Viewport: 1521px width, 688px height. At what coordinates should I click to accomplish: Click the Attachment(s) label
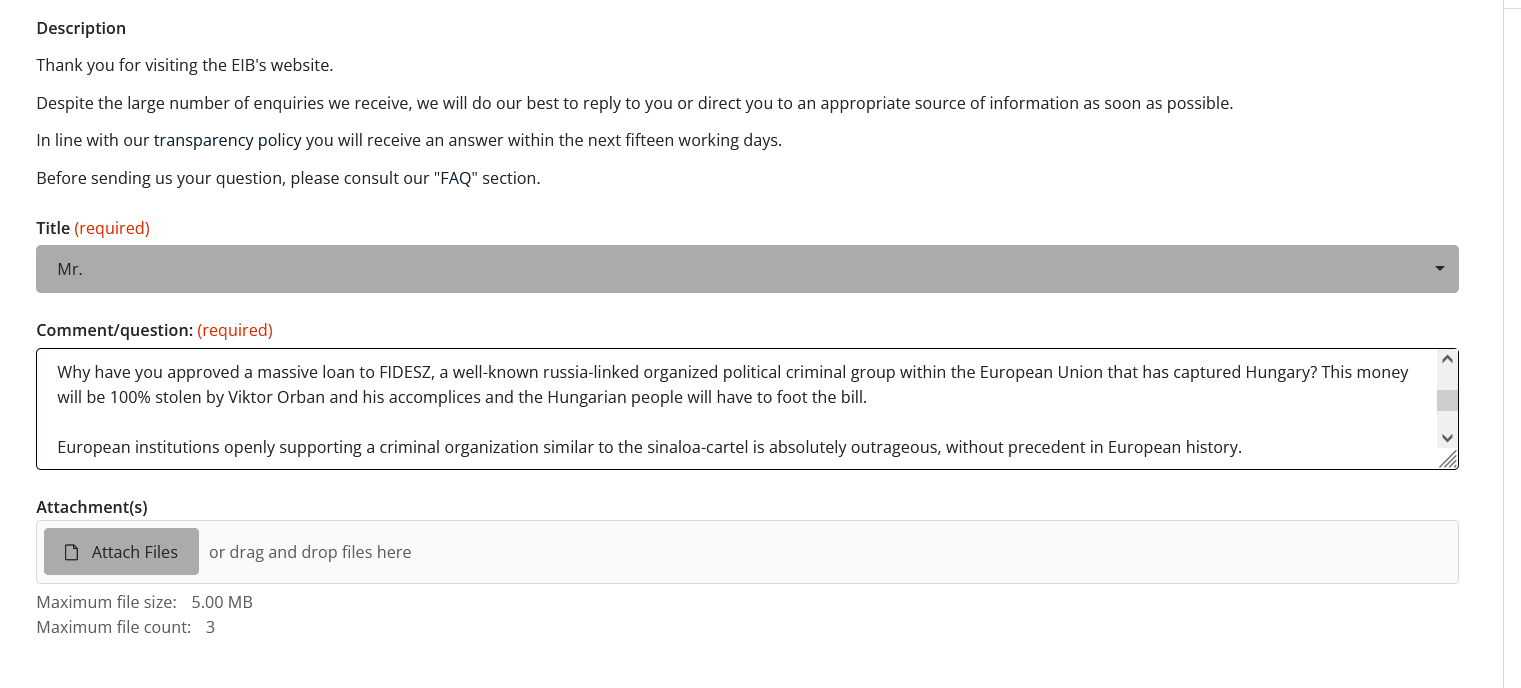tap(92, 508)
